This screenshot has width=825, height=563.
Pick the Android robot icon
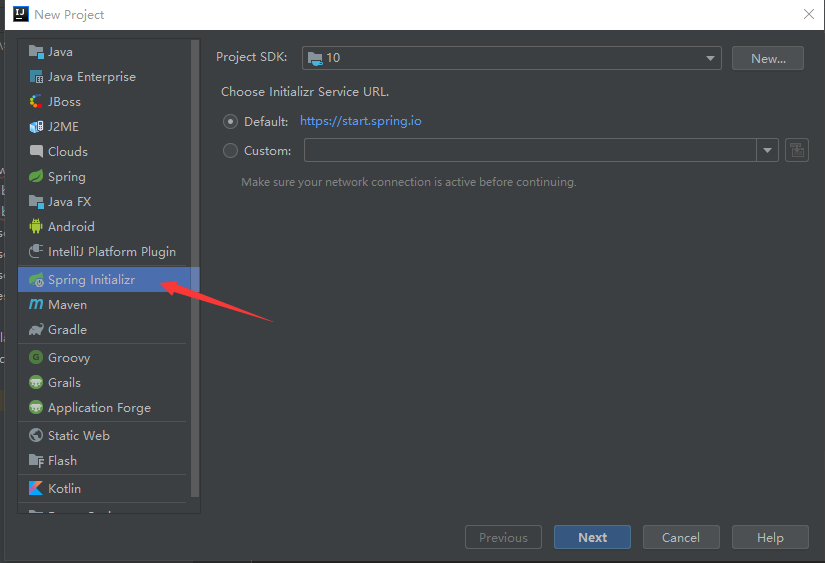click(36, 226)
